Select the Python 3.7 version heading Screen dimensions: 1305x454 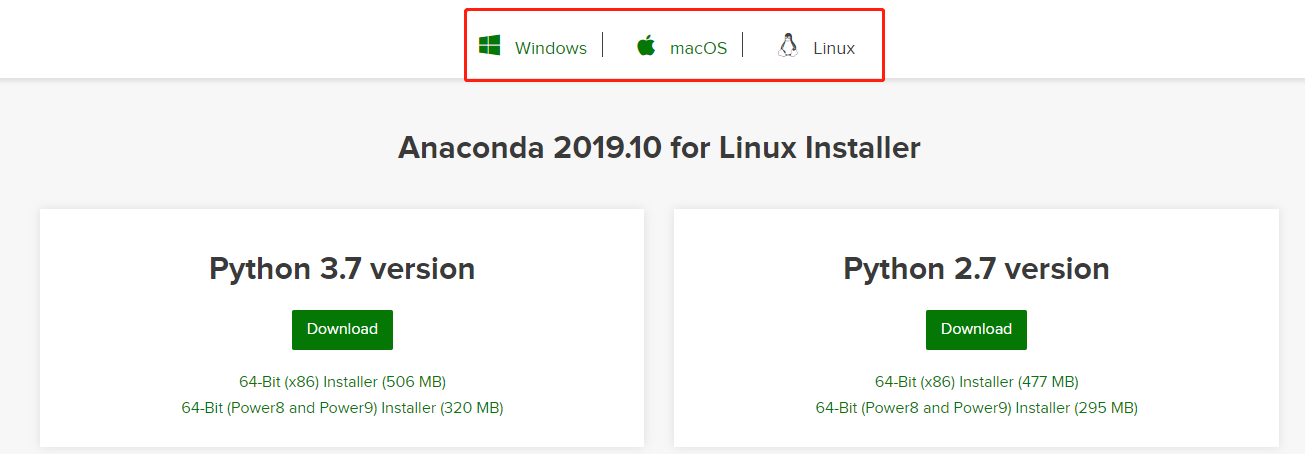(342, 269)
